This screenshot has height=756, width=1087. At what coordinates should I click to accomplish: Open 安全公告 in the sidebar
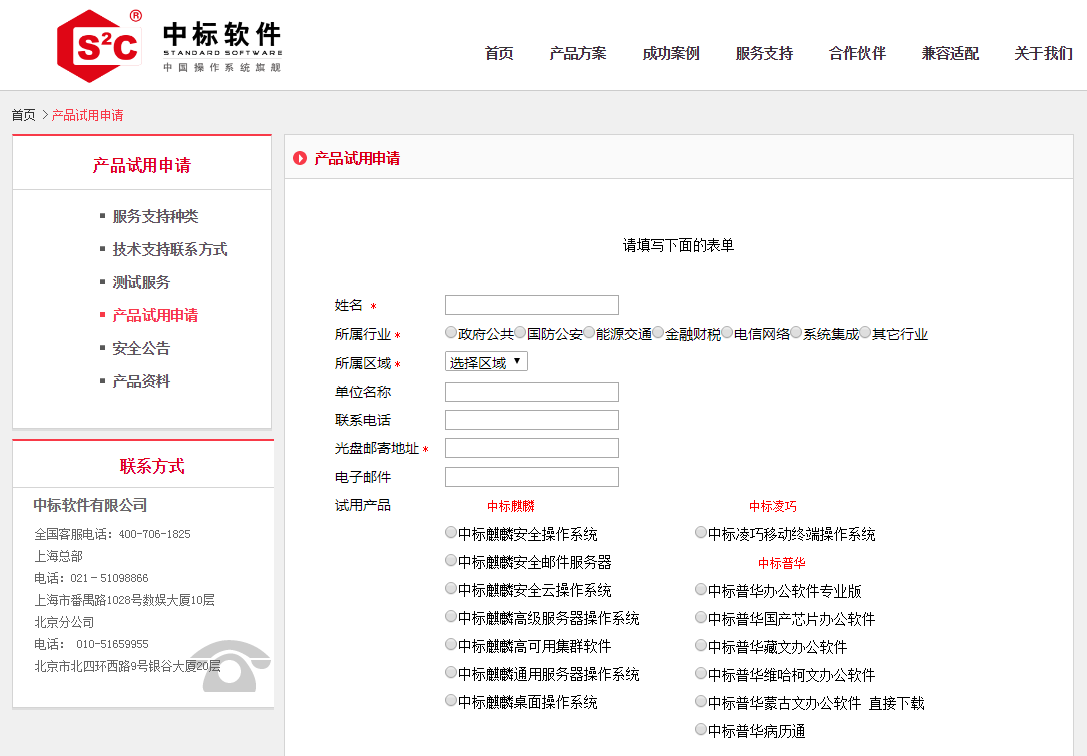(141, 348)
